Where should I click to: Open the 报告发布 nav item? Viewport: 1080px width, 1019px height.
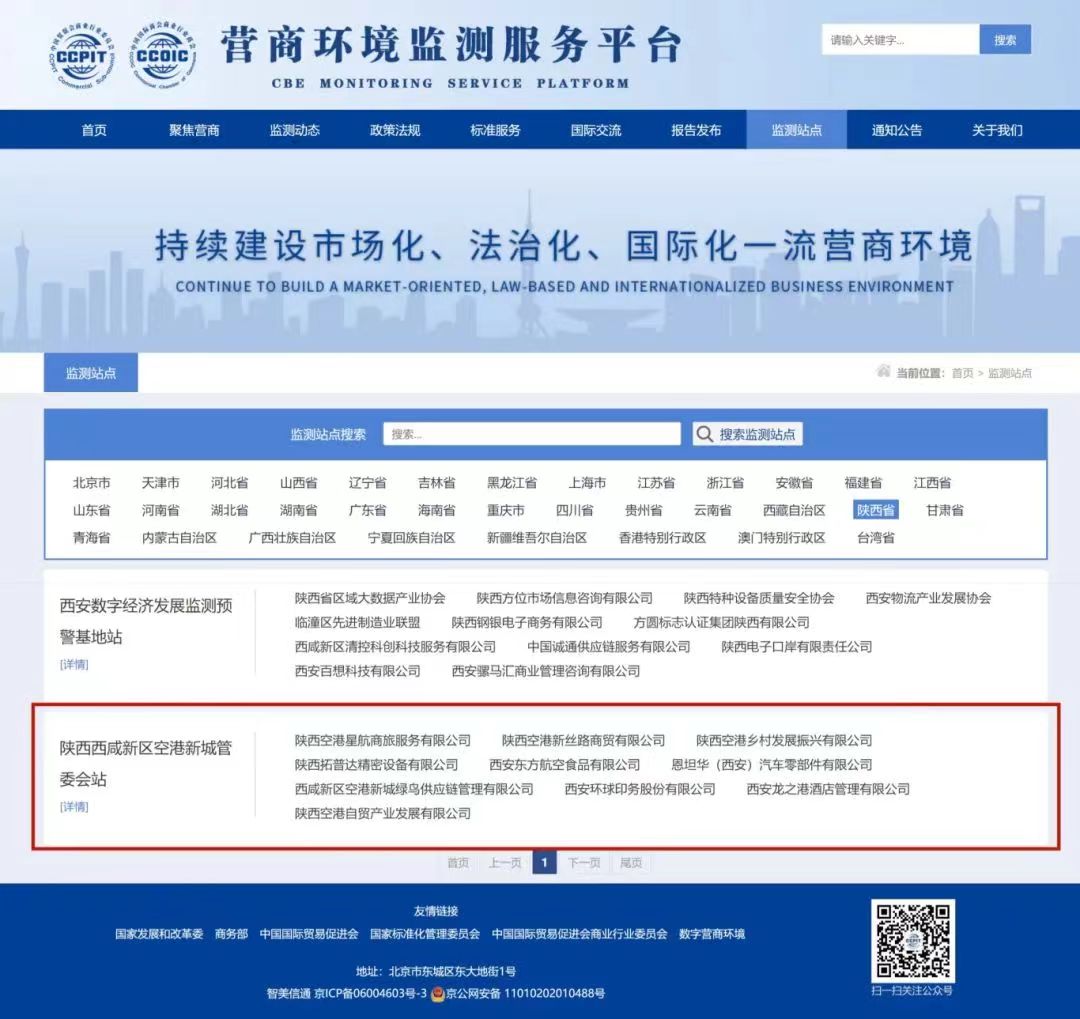click(696, 130)
